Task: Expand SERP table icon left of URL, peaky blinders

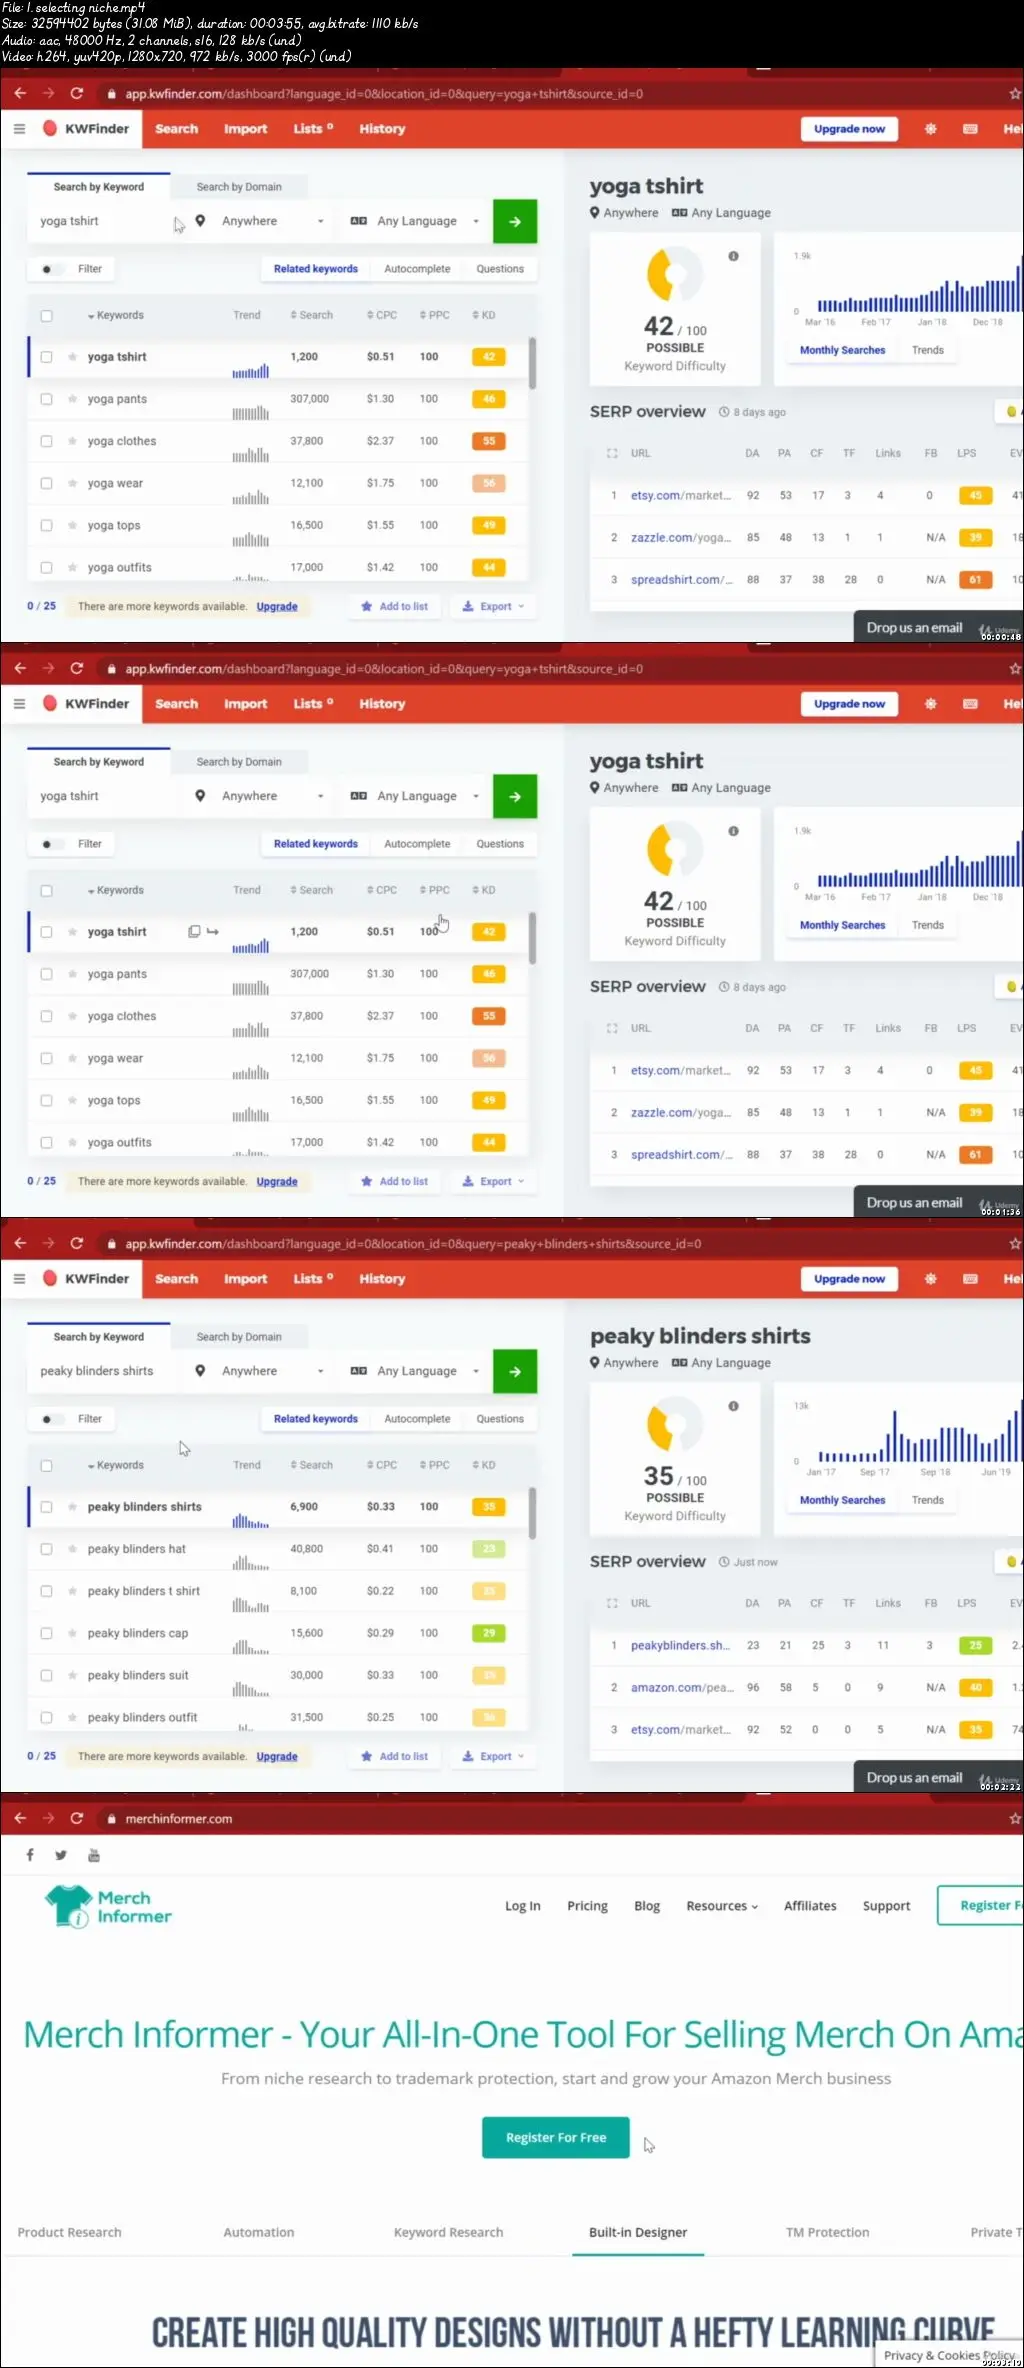Action: pyautogui.click(x=612, y=1603)
